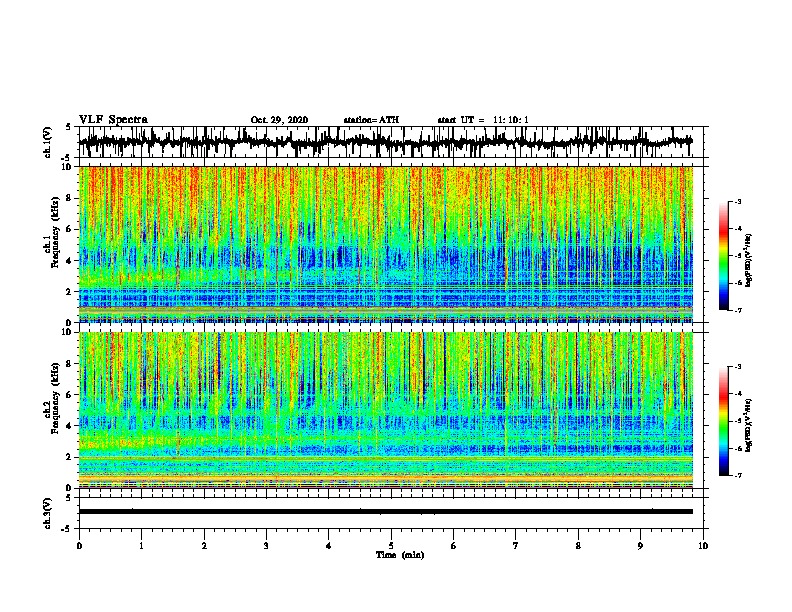The height and width of the screenshot is (612, 792).
Task: Click time axis tick label "0"
Action: tap(79, 545)
